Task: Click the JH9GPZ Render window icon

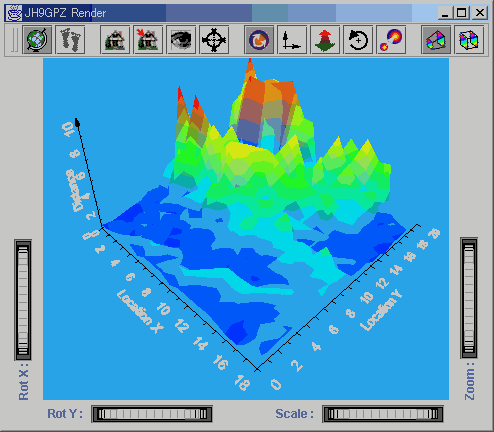Action: click(x=14, y=13)
